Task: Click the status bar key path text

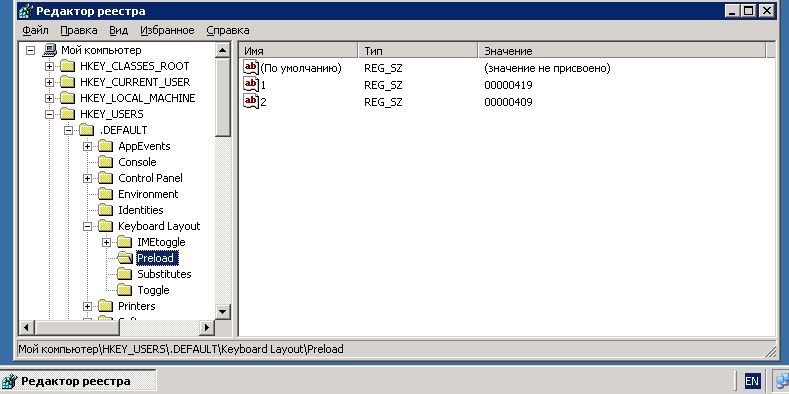Action: (x=181, y=349)
